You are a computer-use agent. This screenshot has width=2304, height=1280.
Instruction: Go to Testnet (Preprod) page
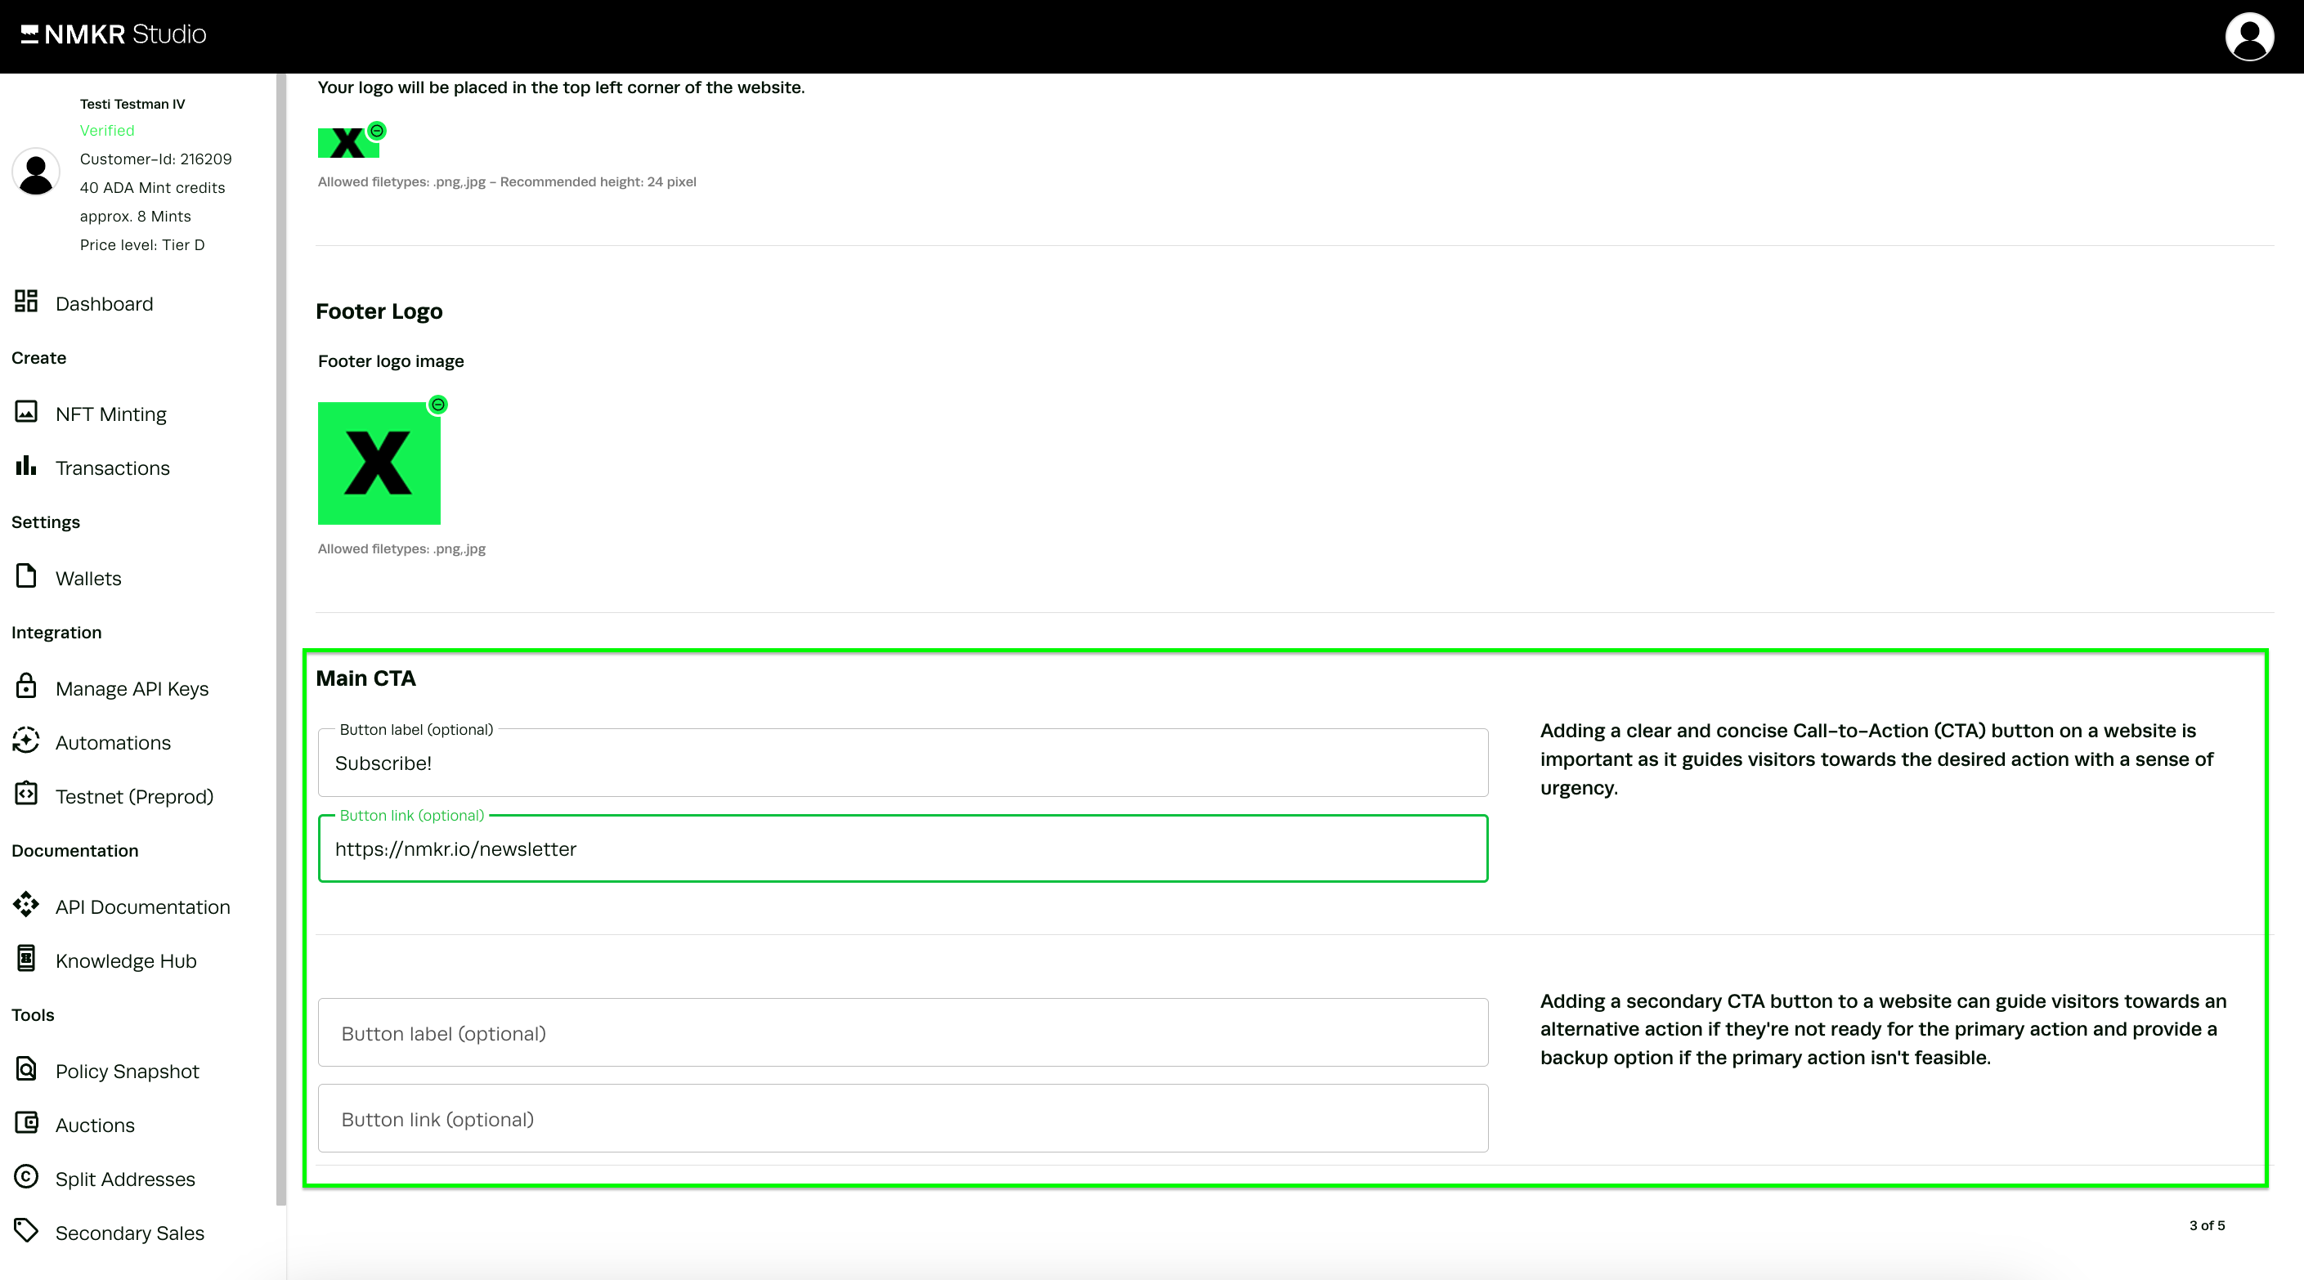134,796
